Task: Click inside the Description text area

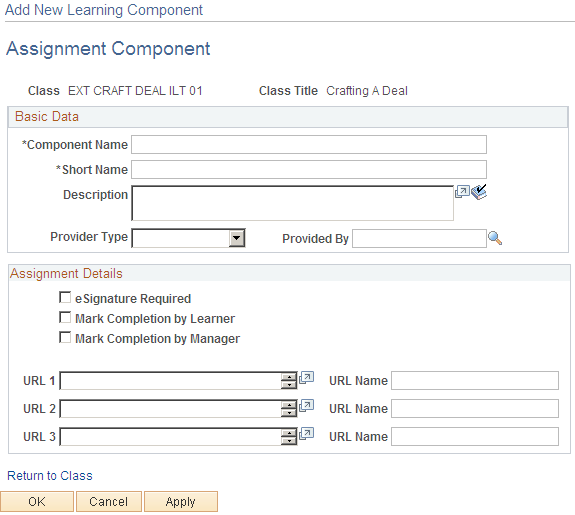Action: (x=293, y=203)
